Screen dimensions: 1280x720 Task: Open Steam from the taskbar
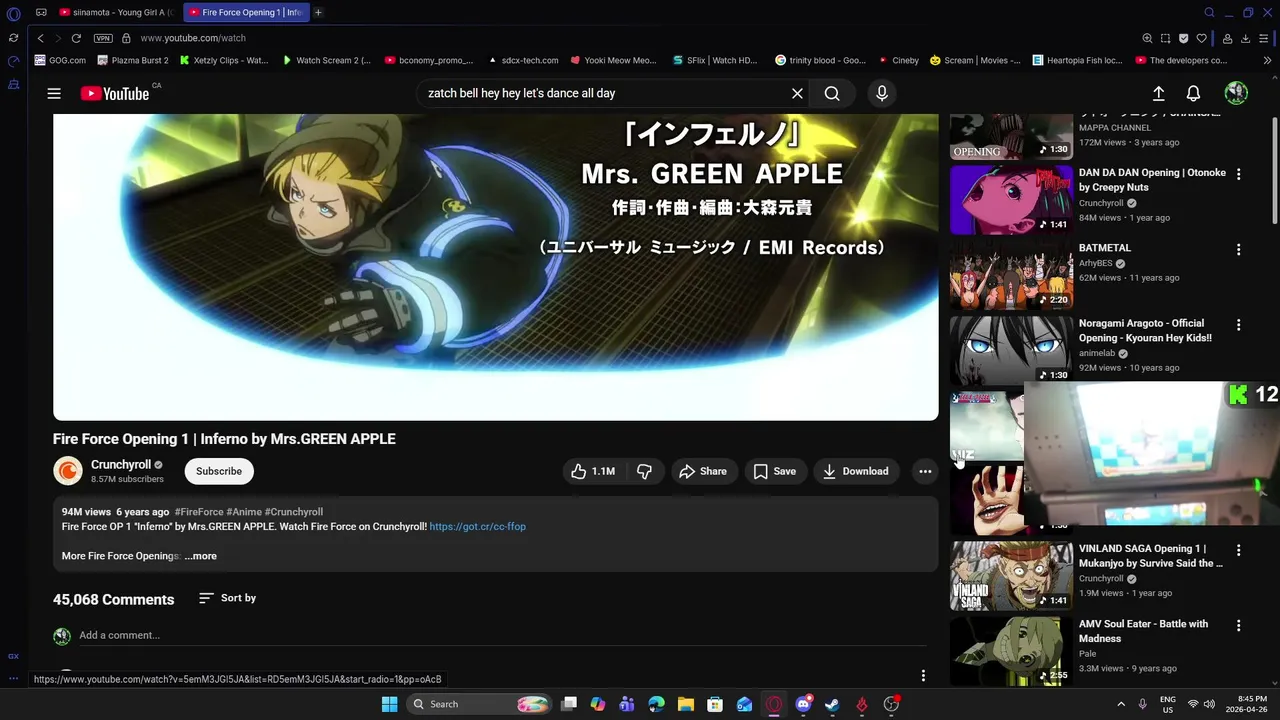click(x=832, y=704)
